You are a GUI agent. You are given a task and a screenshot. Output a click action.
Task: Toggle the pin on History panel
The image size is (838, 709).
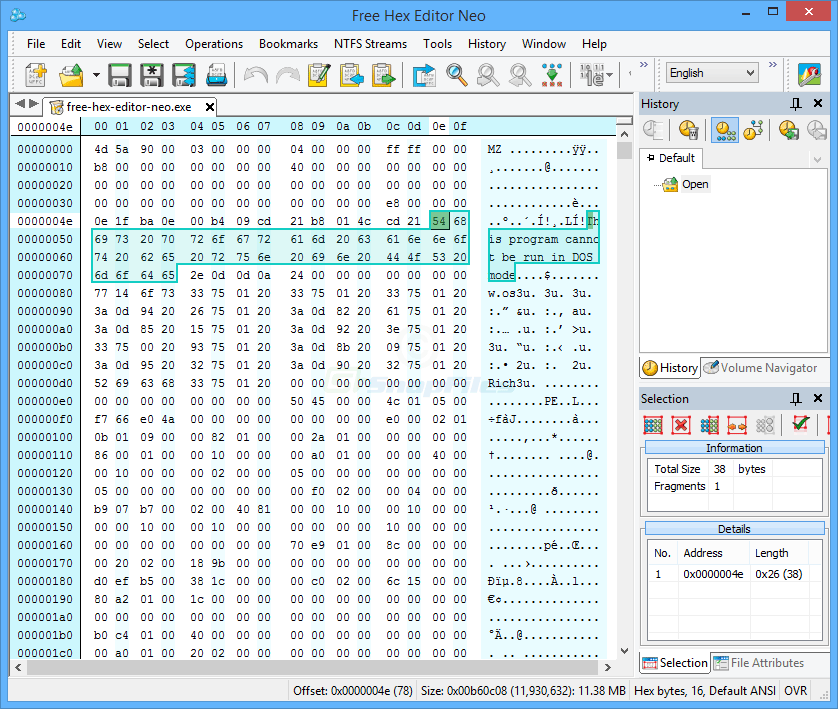[796, 104]
